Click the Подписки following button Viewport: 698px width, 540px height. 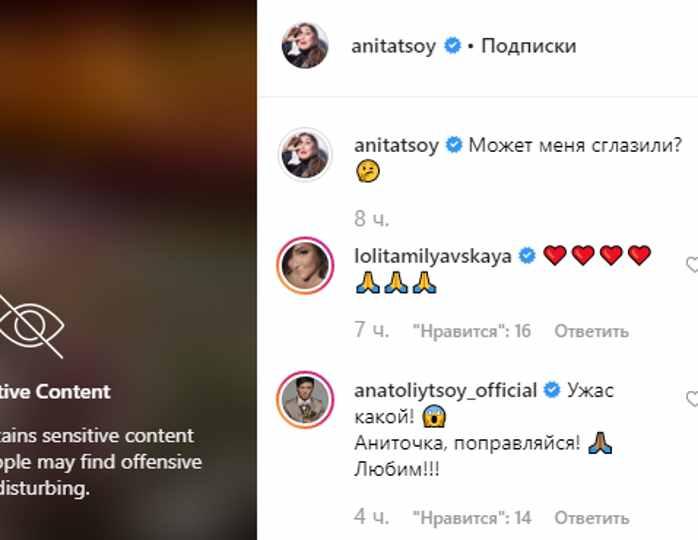pos(529,46)
